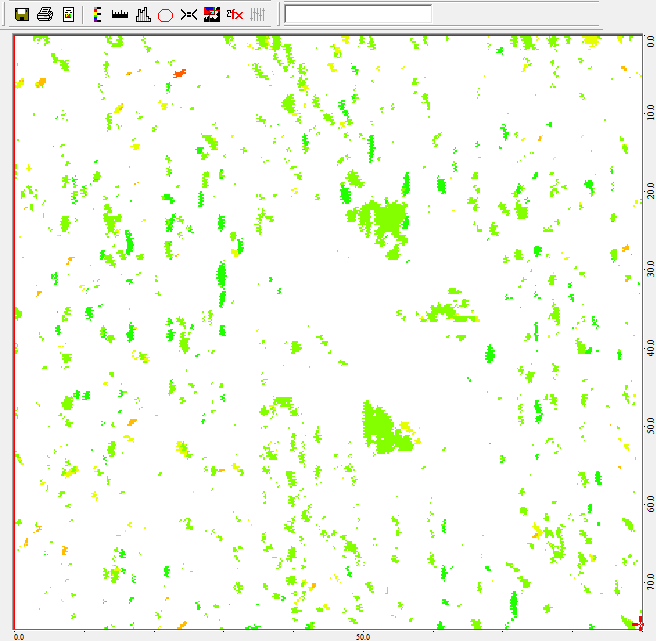Open the fx function tool
Viewport: 656px width, 641px height.
tap(235, 14)
